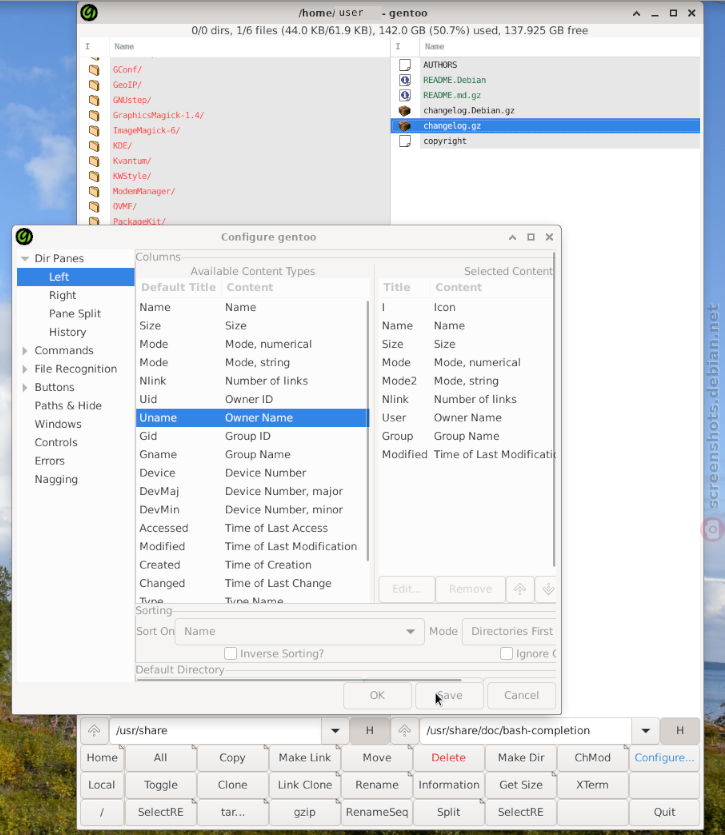Click folder icon beside Kvantum/ entry
Image resolution: width=725 pixels, height=835 pixels.
click(94, 161)
